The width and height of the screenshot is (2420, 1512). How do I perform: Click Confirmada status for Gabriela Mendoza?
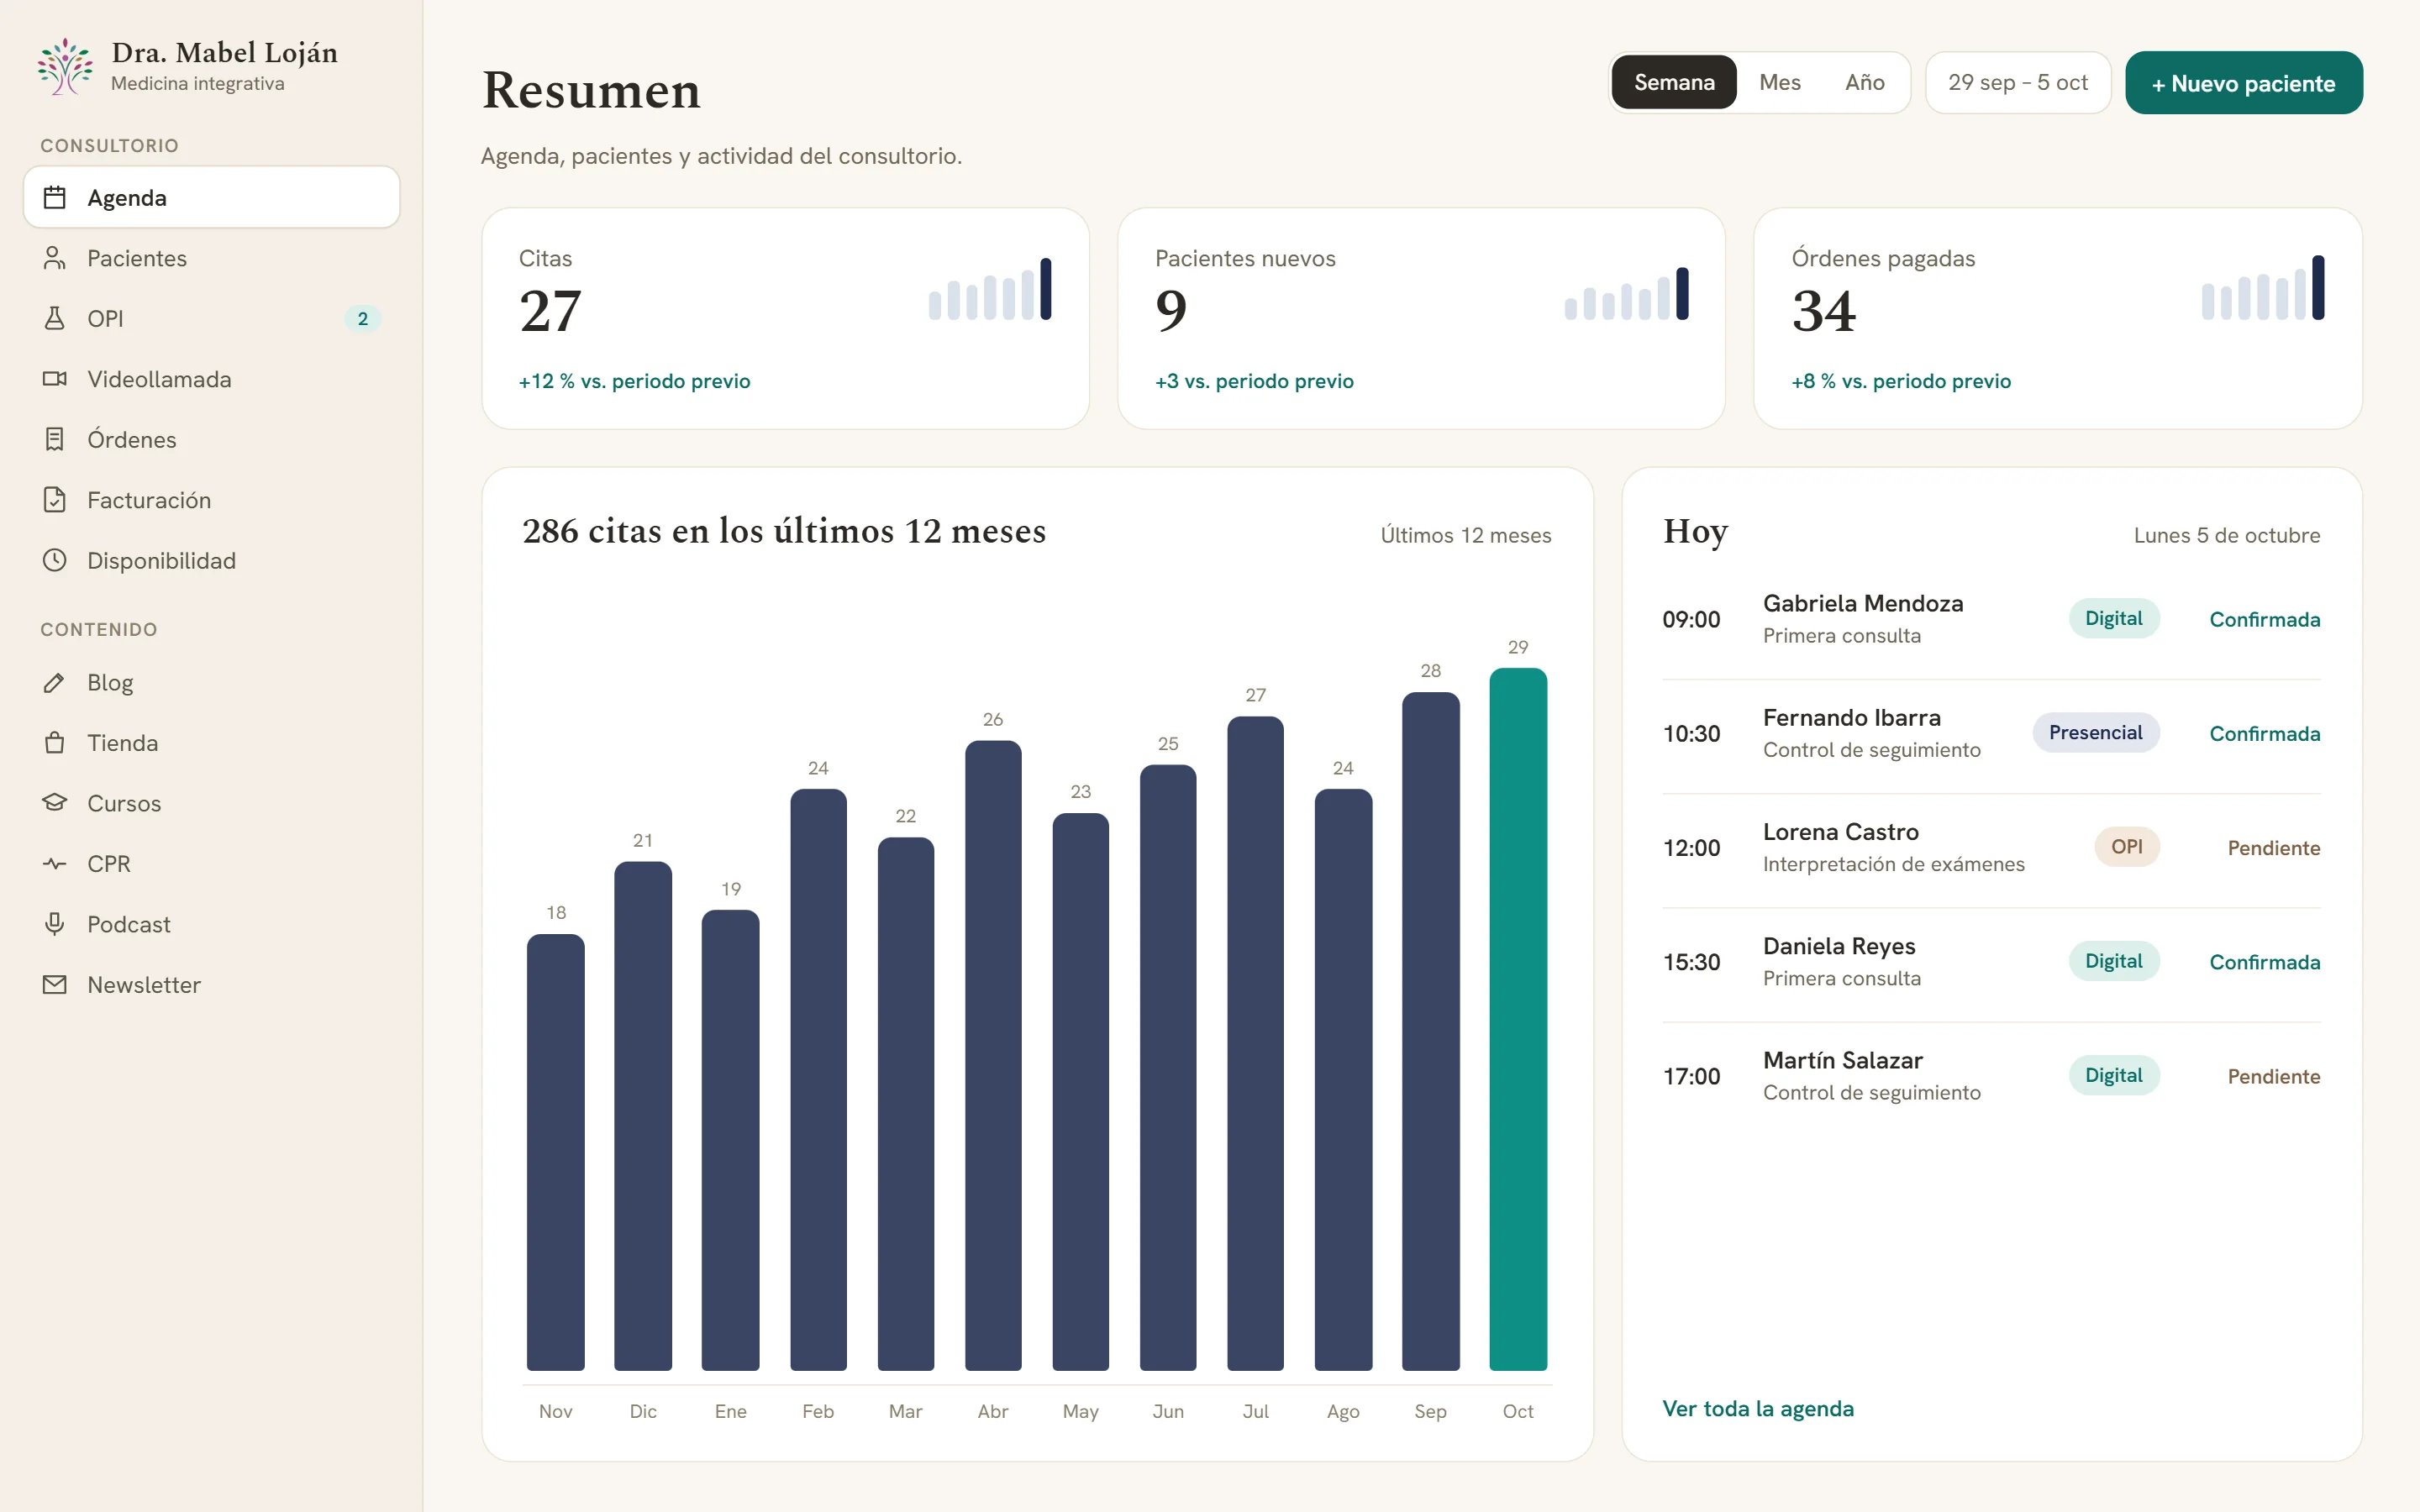click(2264, 619)
